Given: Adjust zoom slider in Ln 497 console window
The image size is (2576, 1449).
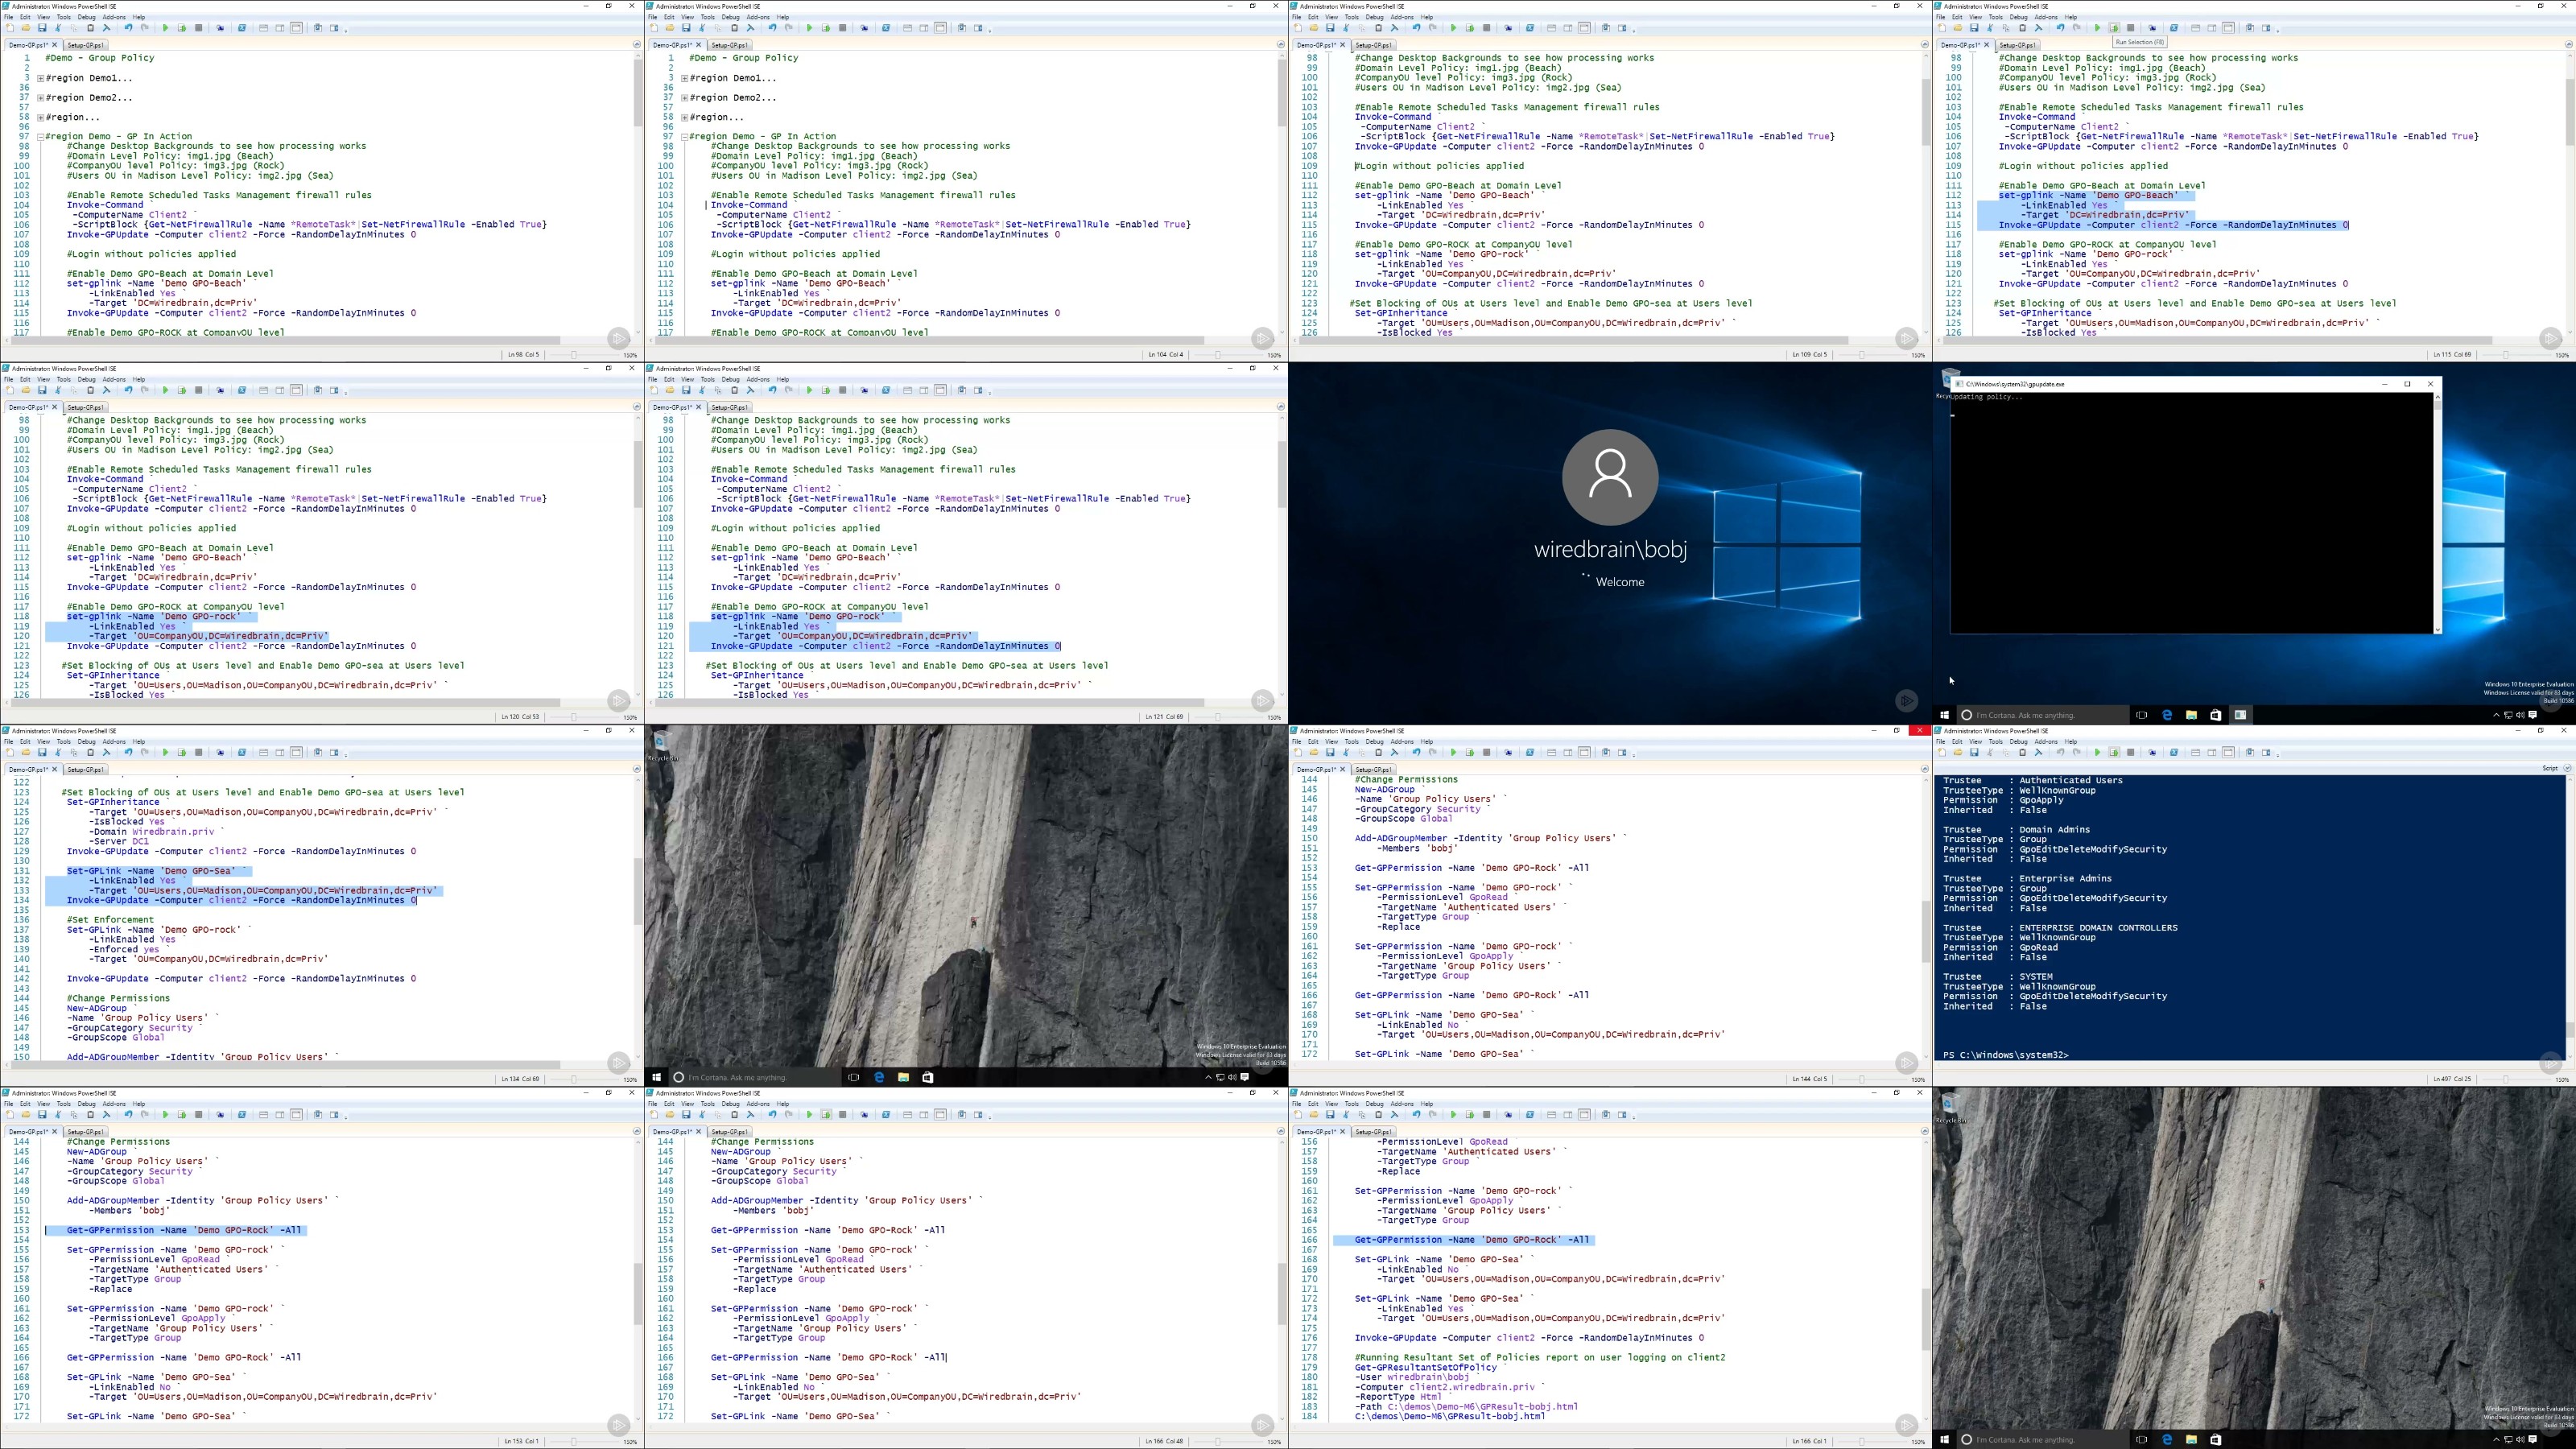Looking at the screenshot, I should coord(2507,1079).
